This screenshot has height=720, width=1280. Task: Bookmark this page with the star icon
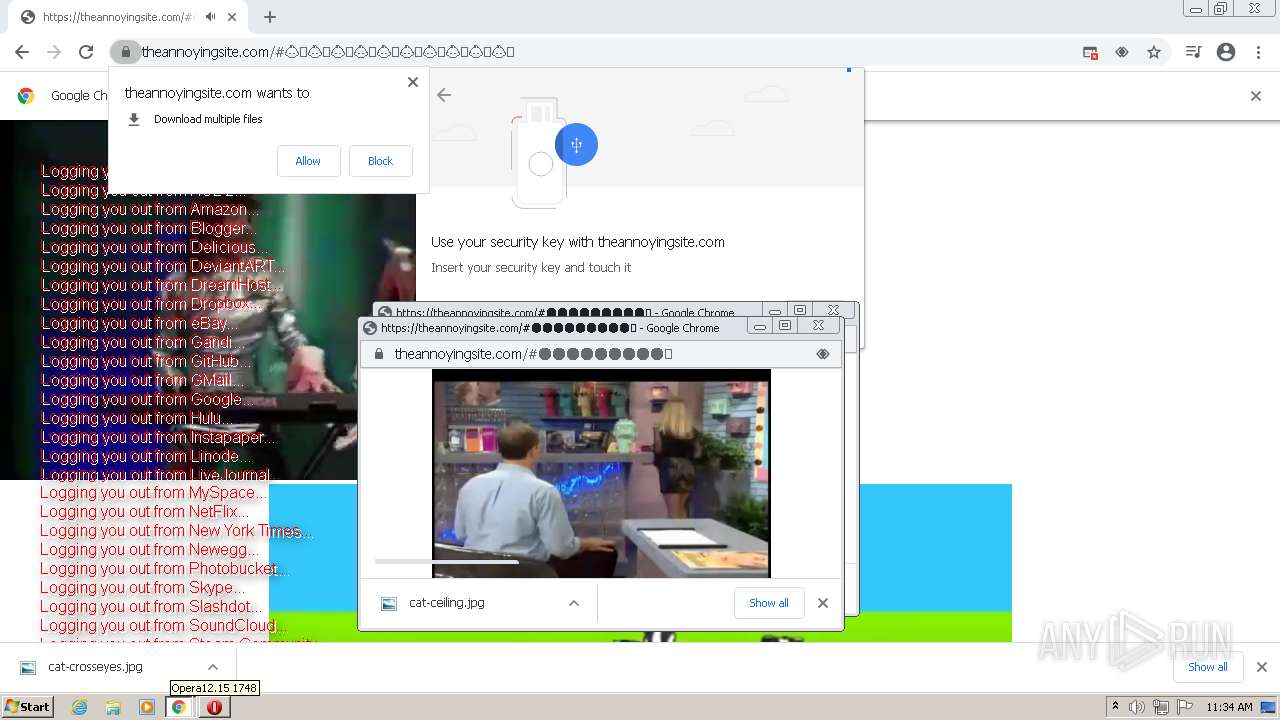(1154, 52)
